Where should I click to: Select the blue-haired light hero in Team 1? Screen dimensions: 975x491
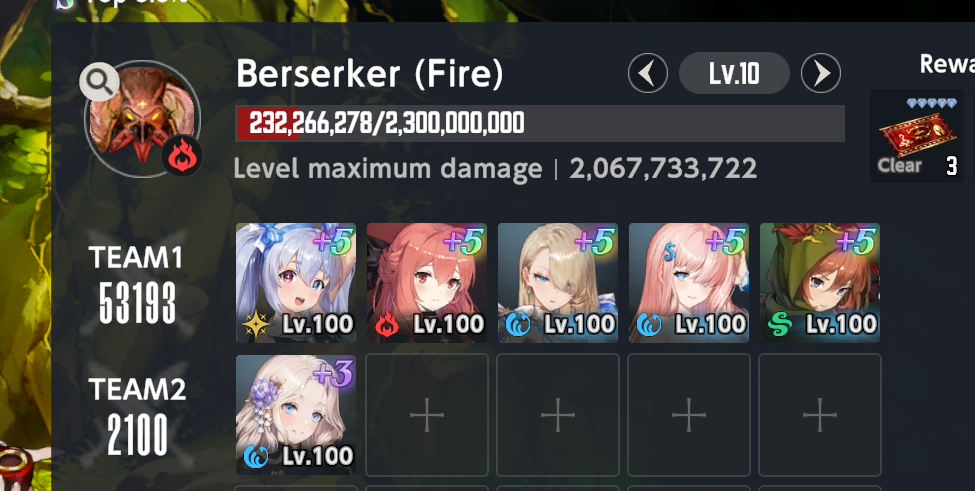[x=296, y=283]
